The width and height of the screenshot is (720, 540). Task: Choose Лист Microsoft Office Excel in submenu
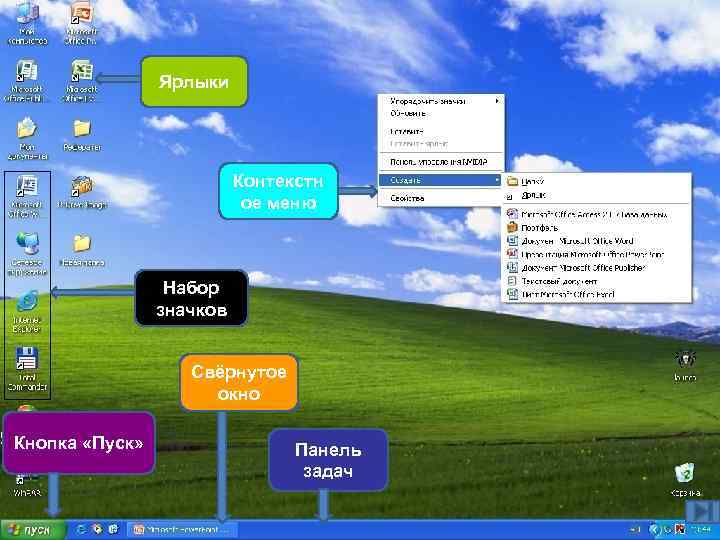596,294
